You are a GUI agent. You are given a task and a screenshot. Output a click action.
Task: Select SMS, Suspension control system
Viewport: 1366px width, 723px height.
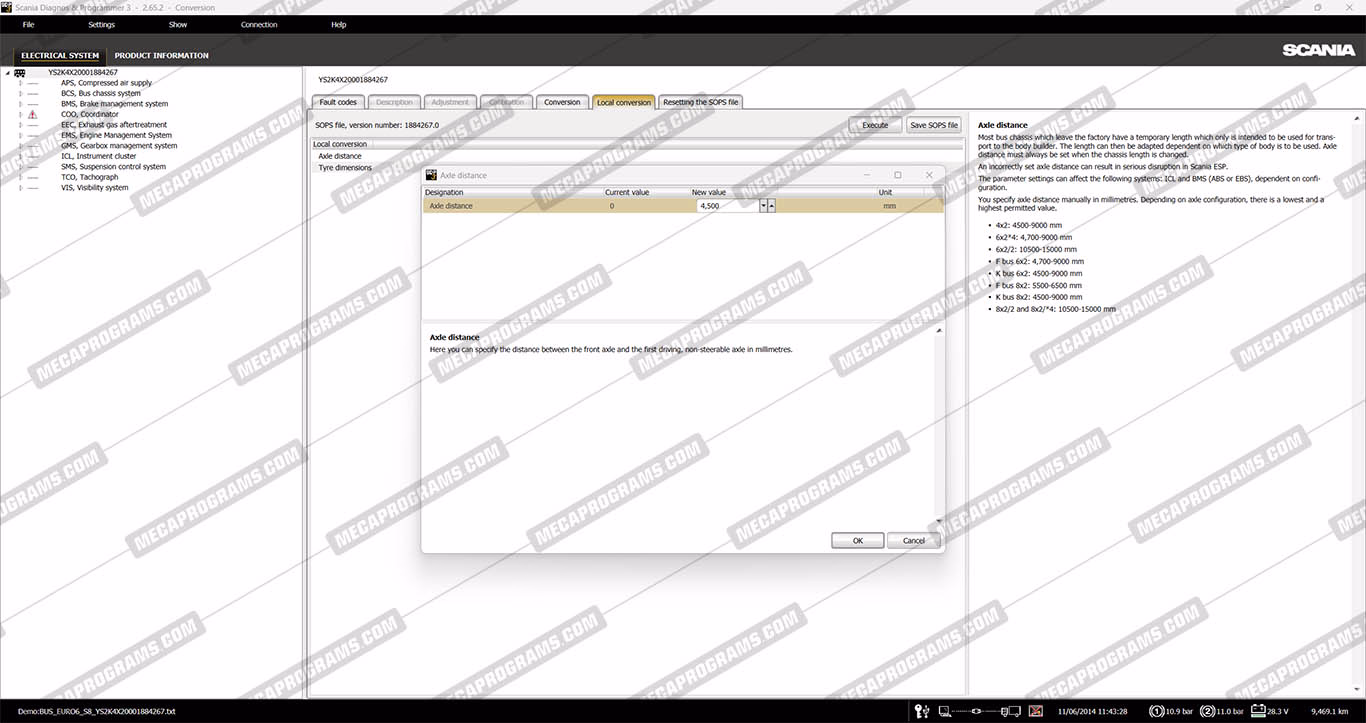pos(113,167)
